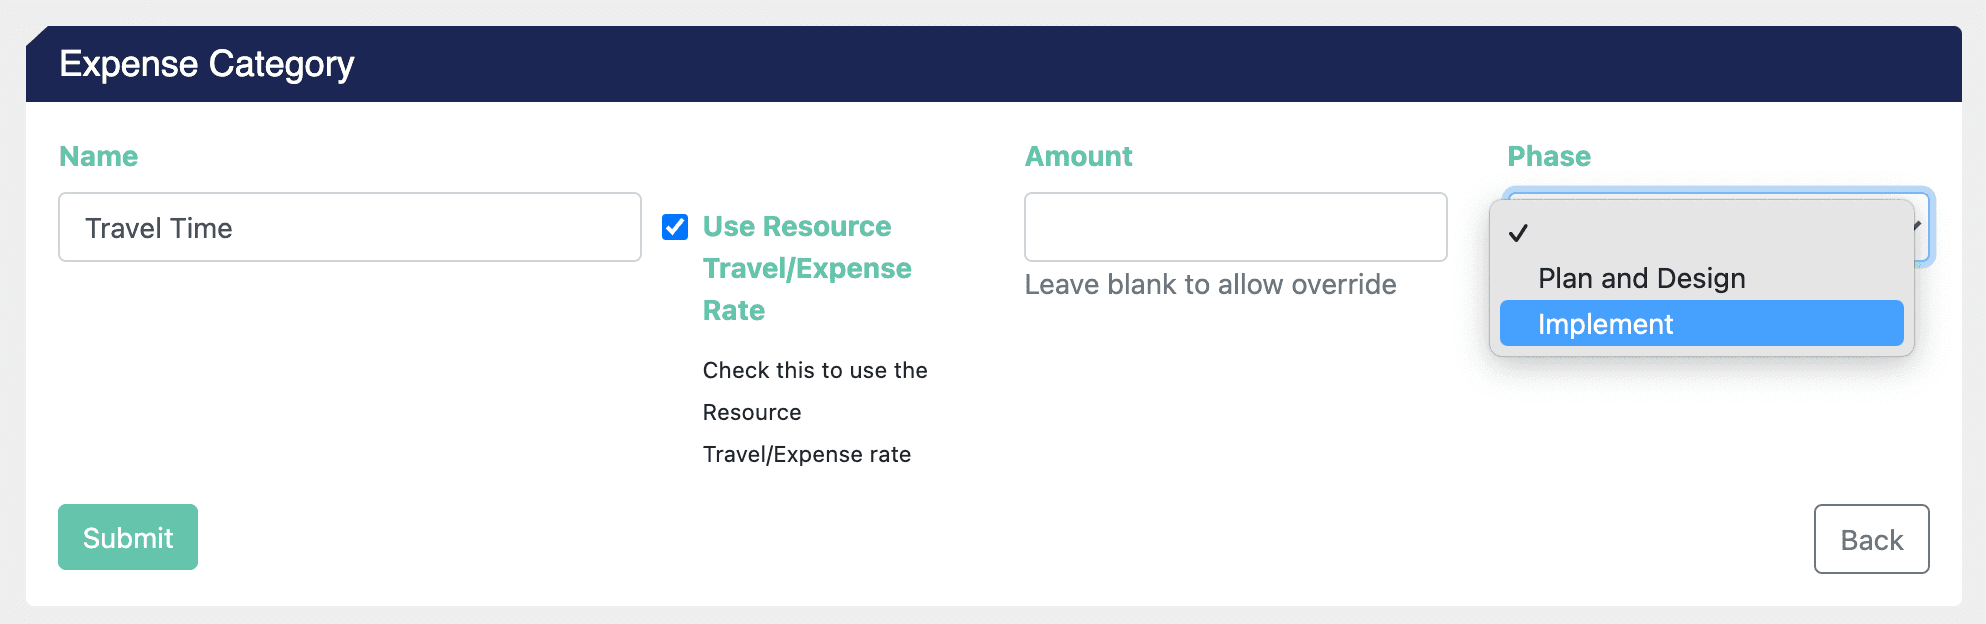1986x624 pixels.
Task: Click the checkmark icon in Phase list
Action: coord(1518,233)
